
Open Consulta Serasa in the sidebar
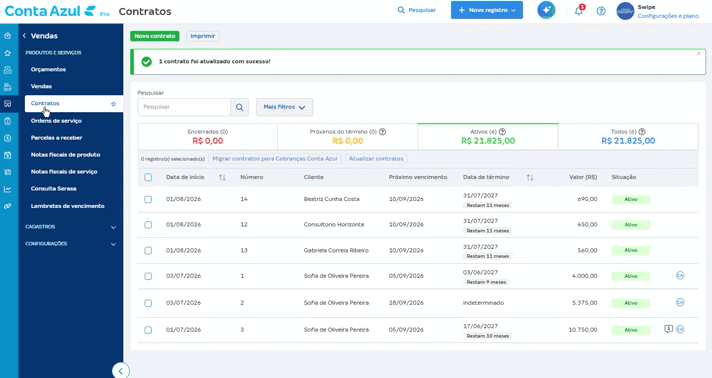coord(54,189)
